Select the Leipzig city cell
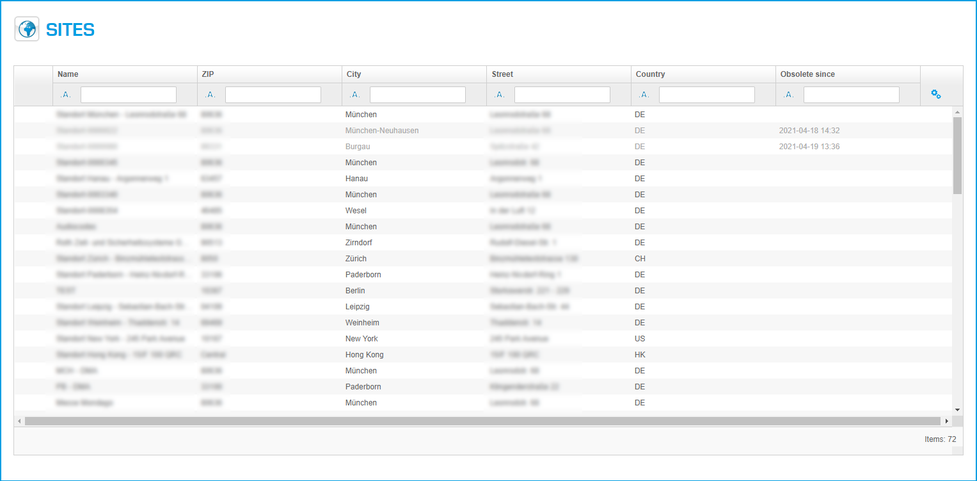 click(x=414, y=307)
